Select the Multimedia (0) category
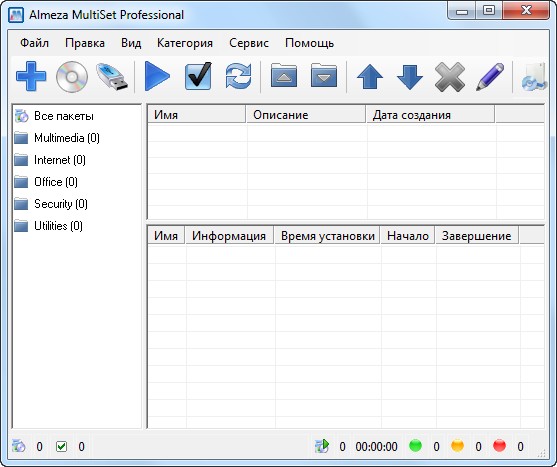The image size is (557, 467). (67, 138)
